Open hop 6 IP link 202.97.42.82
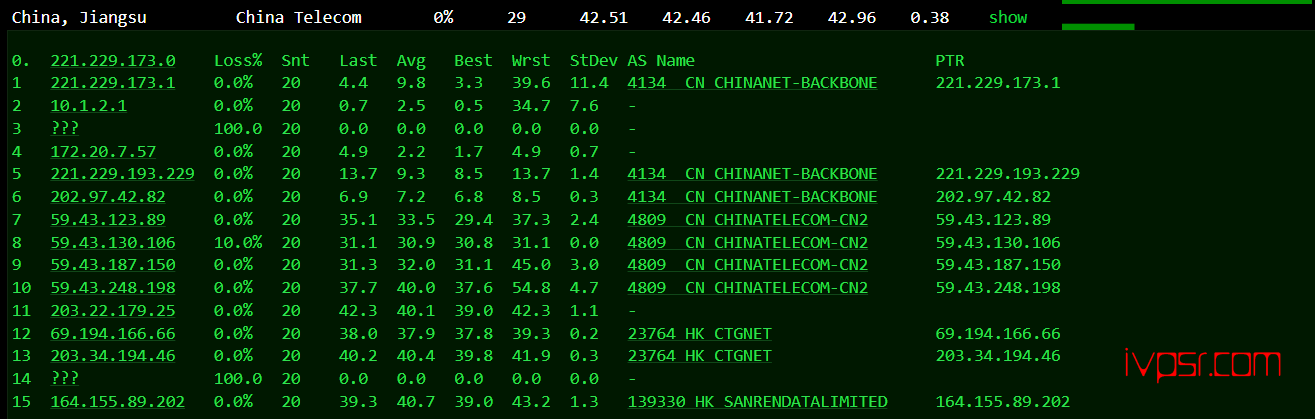 pyautogui.click(x=108, y=197)
